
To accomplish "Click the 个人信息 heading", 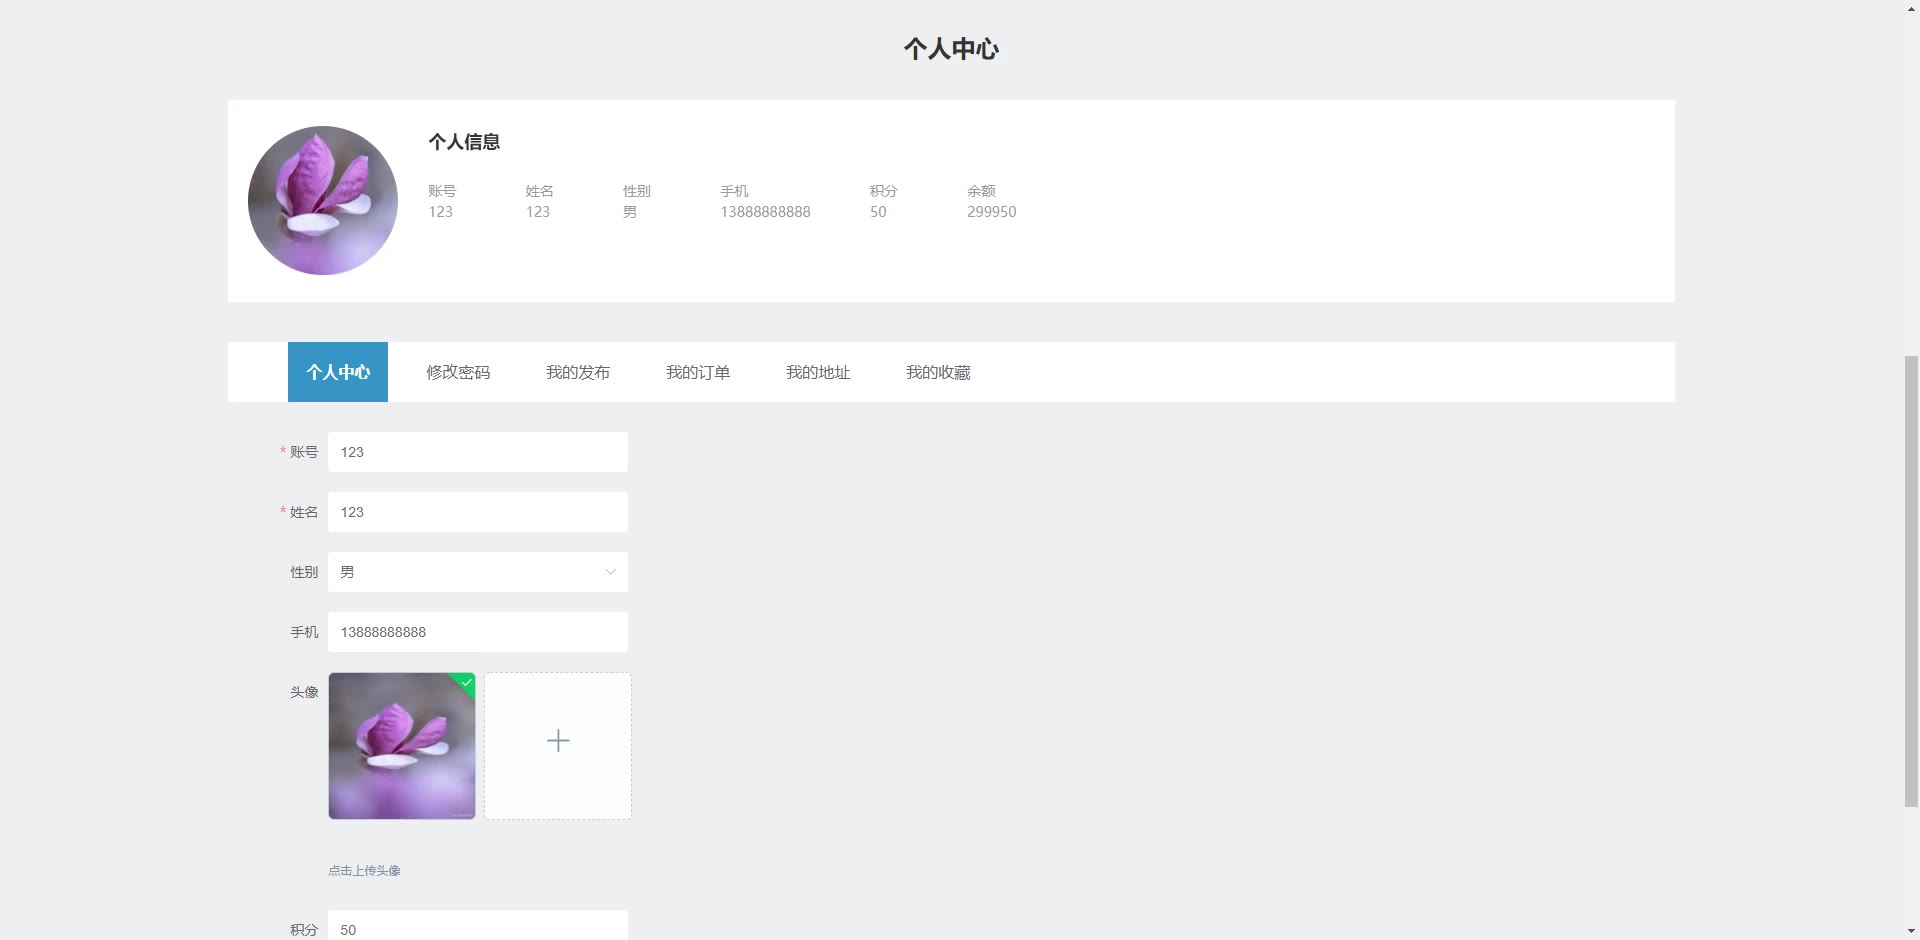I will (464, 142).
